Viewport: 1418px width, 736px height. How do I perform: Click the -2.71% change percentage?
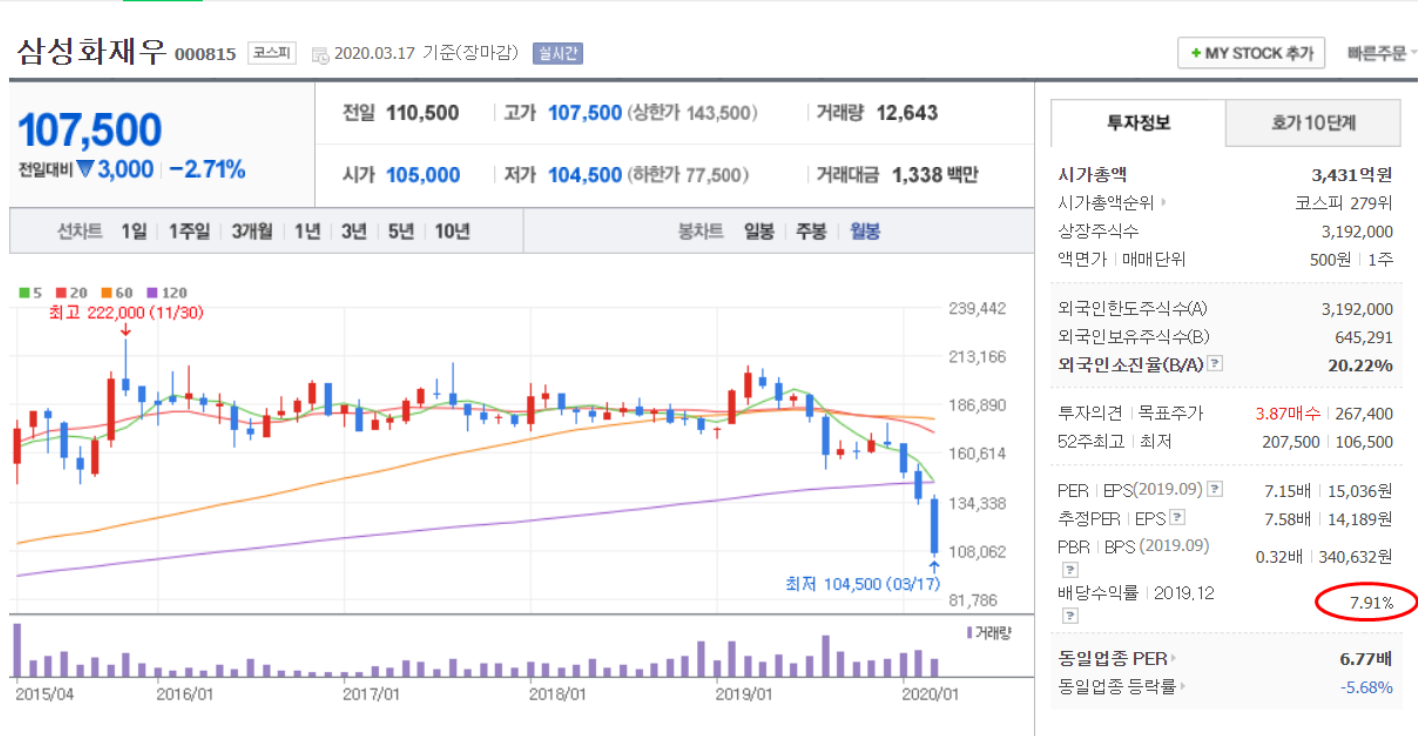[207, 169]
